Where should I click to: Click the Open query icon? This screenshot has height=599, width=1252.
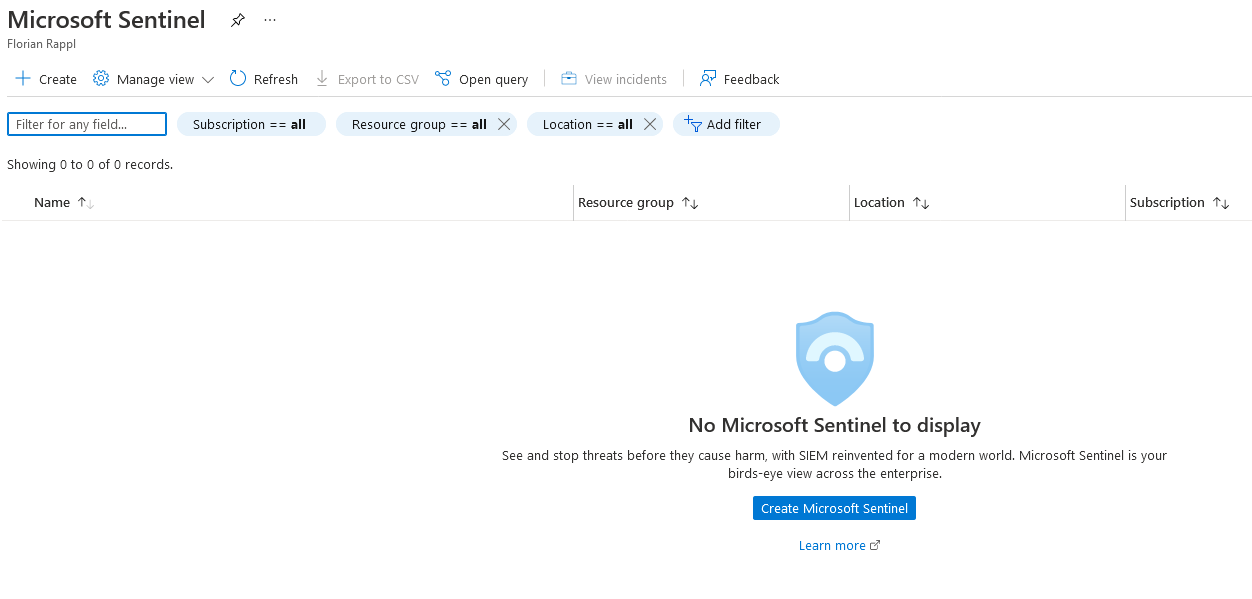point(443,79)
